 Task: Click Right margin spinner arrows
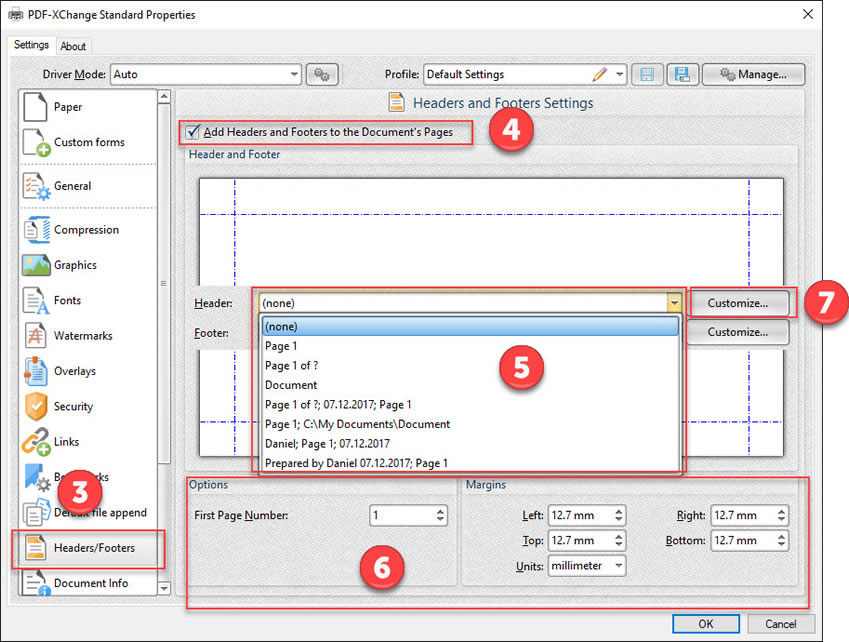click(781, 515)
